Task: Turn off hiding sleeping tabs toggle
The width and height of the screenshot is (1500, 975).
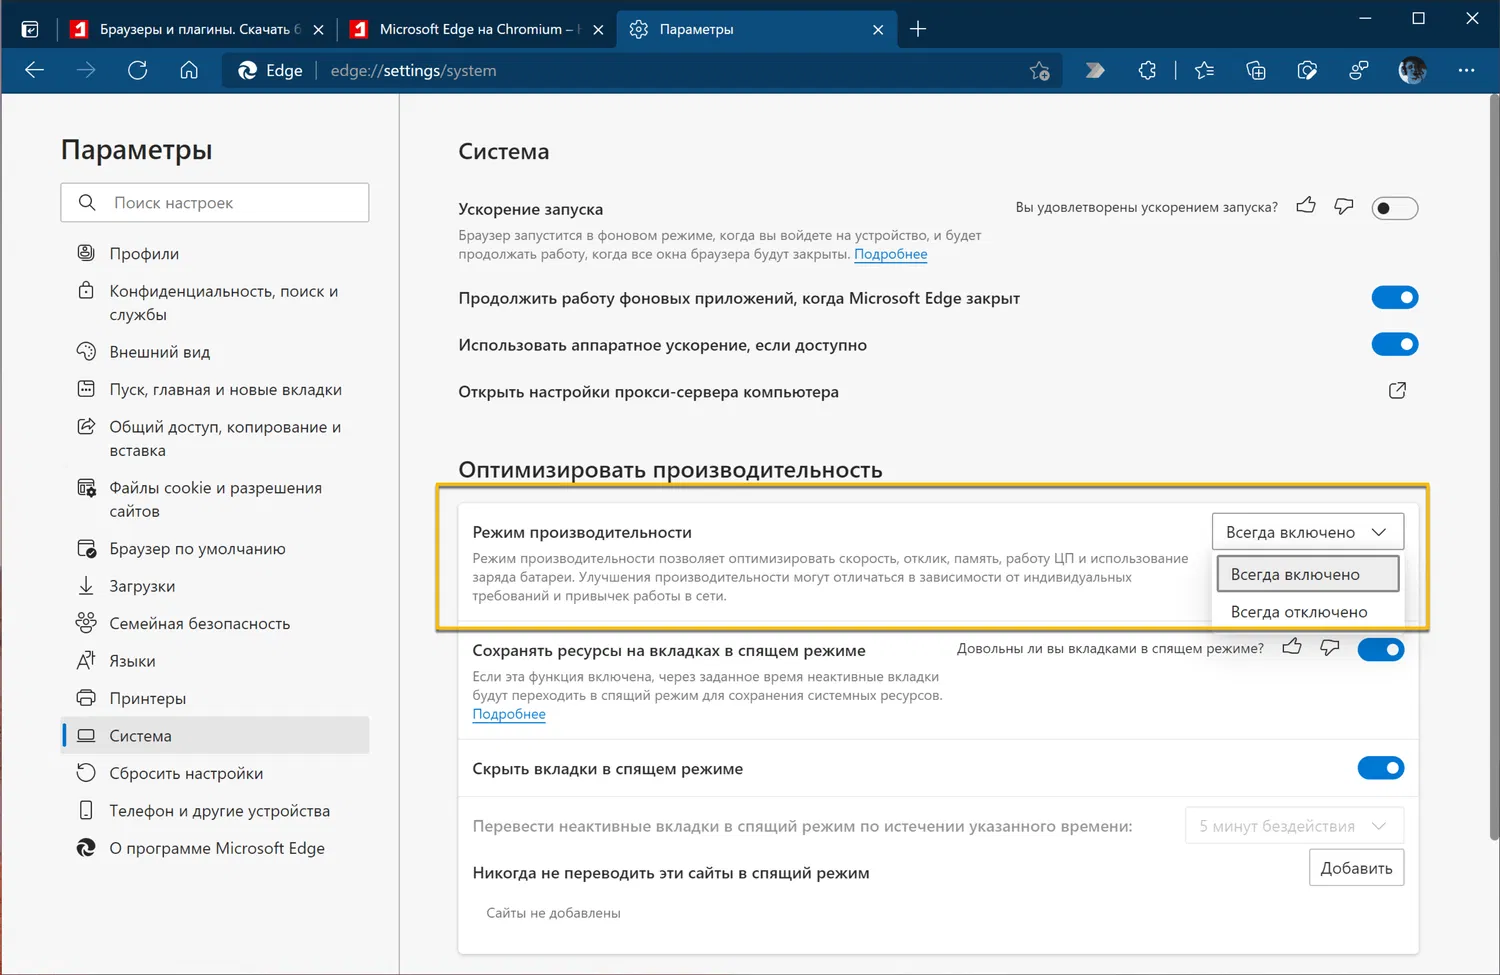Action: 1380,768
